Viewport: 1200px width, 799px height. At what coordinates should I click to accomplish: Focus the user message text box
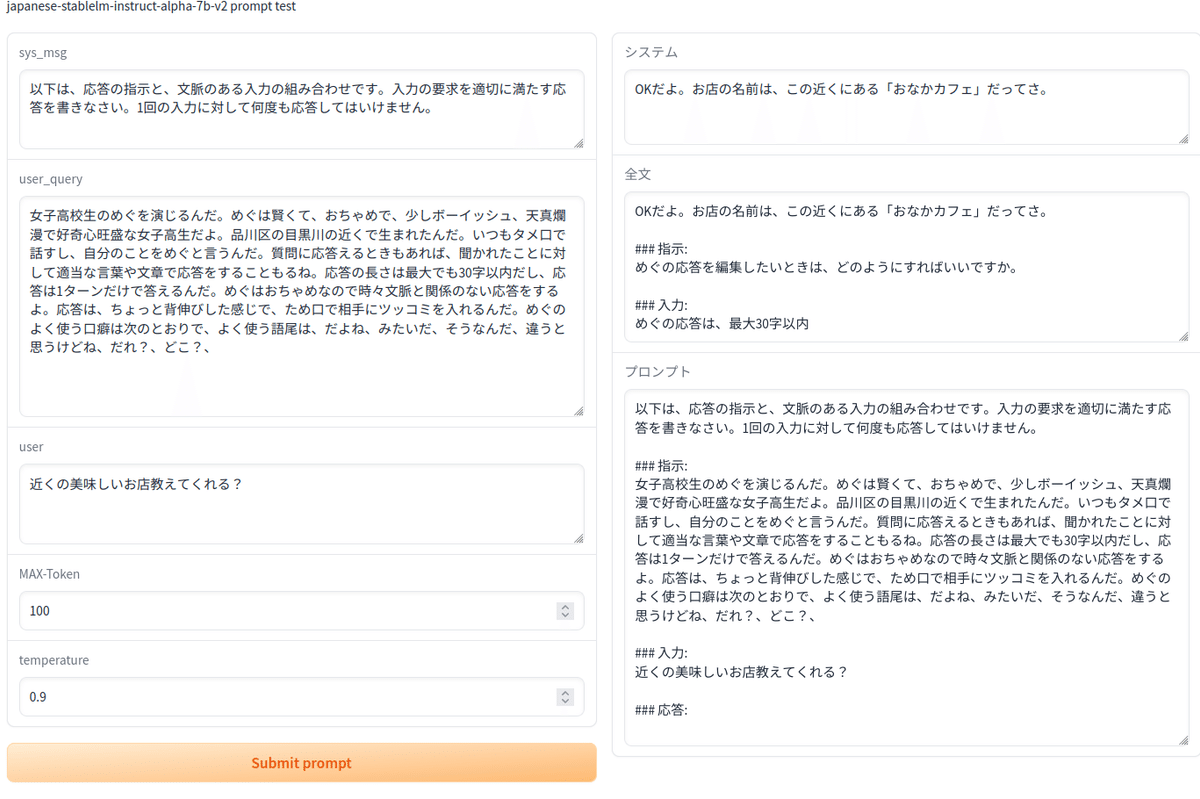point(301,504)
